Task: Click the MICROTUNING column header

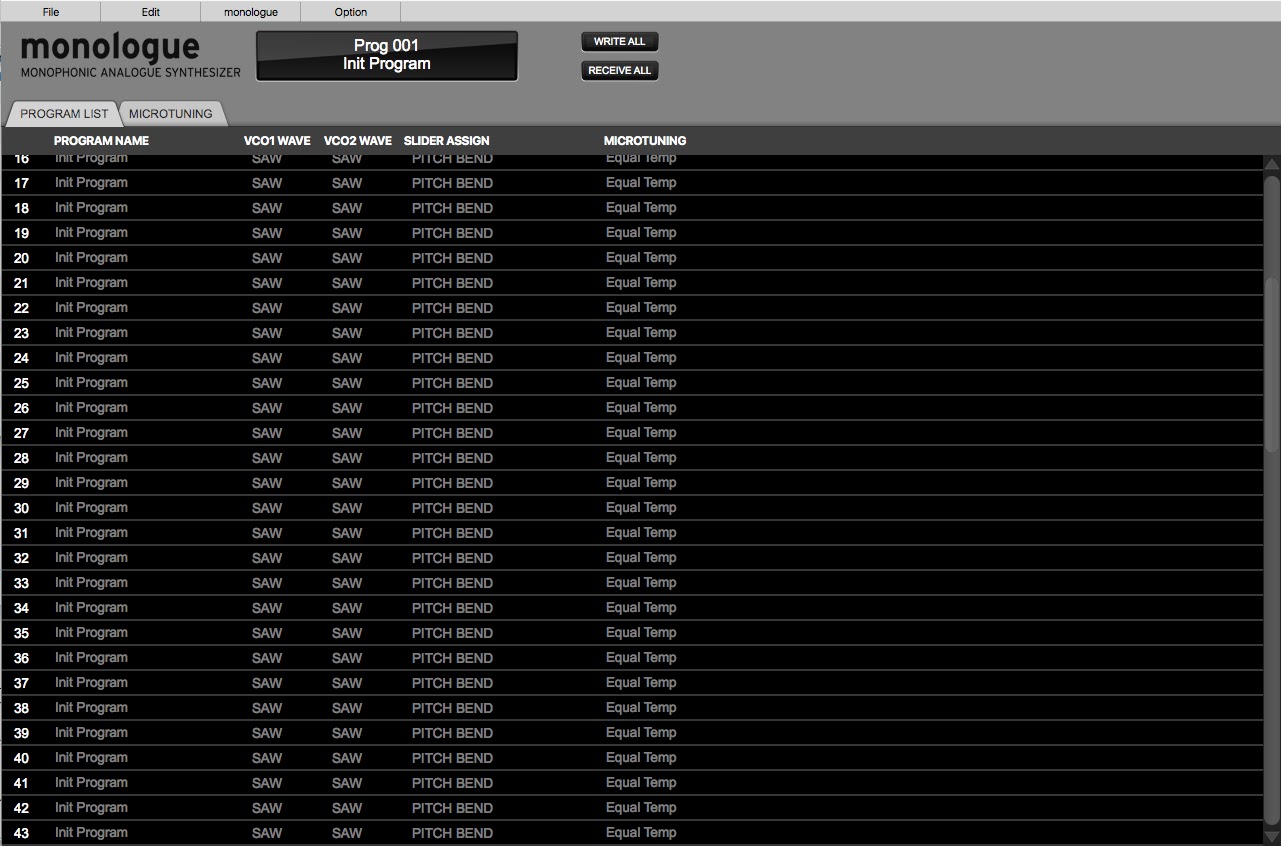Action: pyautogui.click(x=645, y=141)
